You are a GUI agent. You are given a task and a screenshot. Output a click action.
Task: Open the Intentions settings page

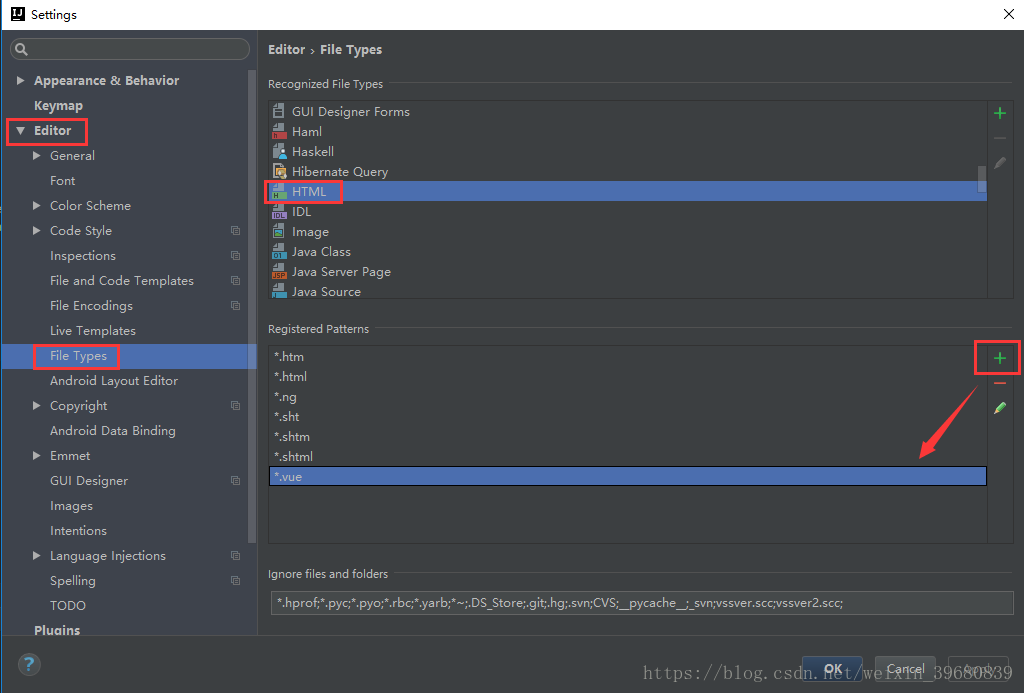78,530
